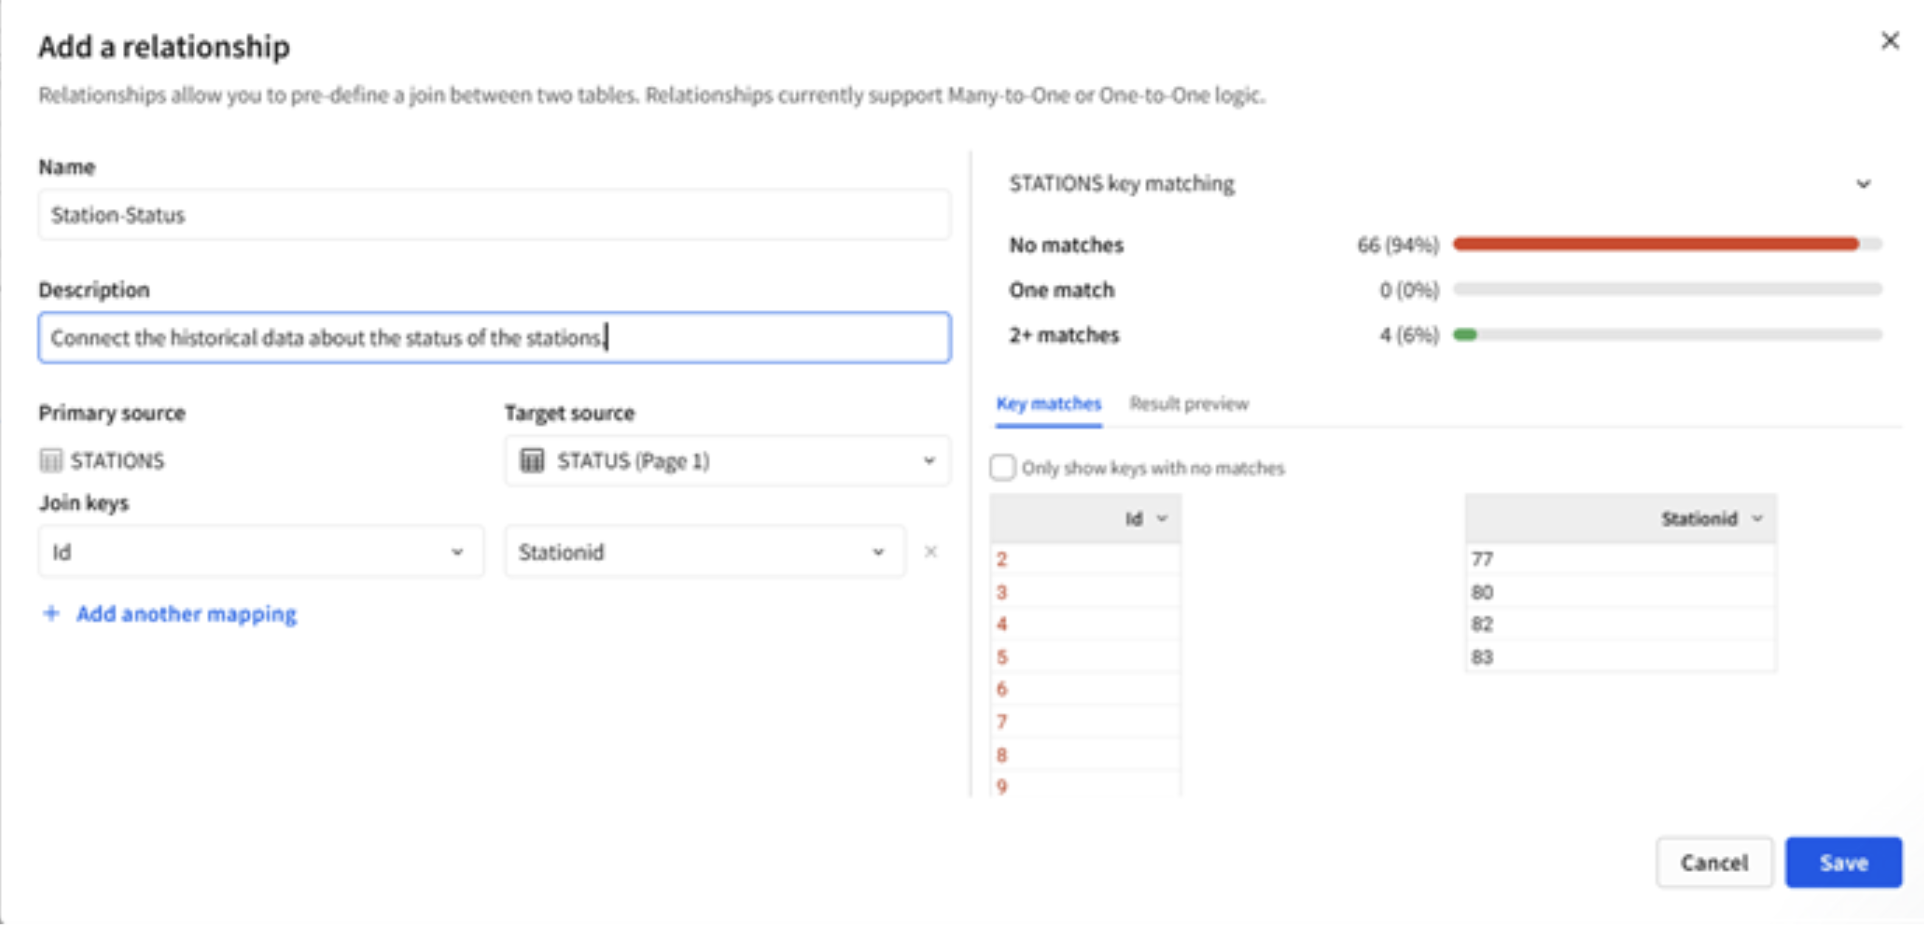This screenshot has width=1924, height=938.
Task: Open the Id column sort menu arrow
Action: point(1162,518)
